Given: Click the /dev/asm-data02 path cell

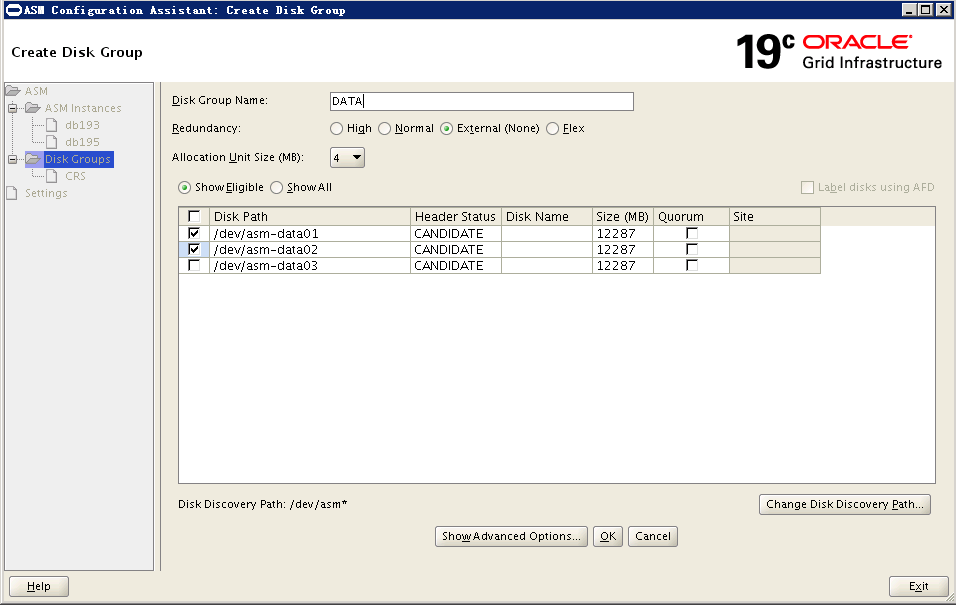Looking at the screenshot, I should coord(310,249).
